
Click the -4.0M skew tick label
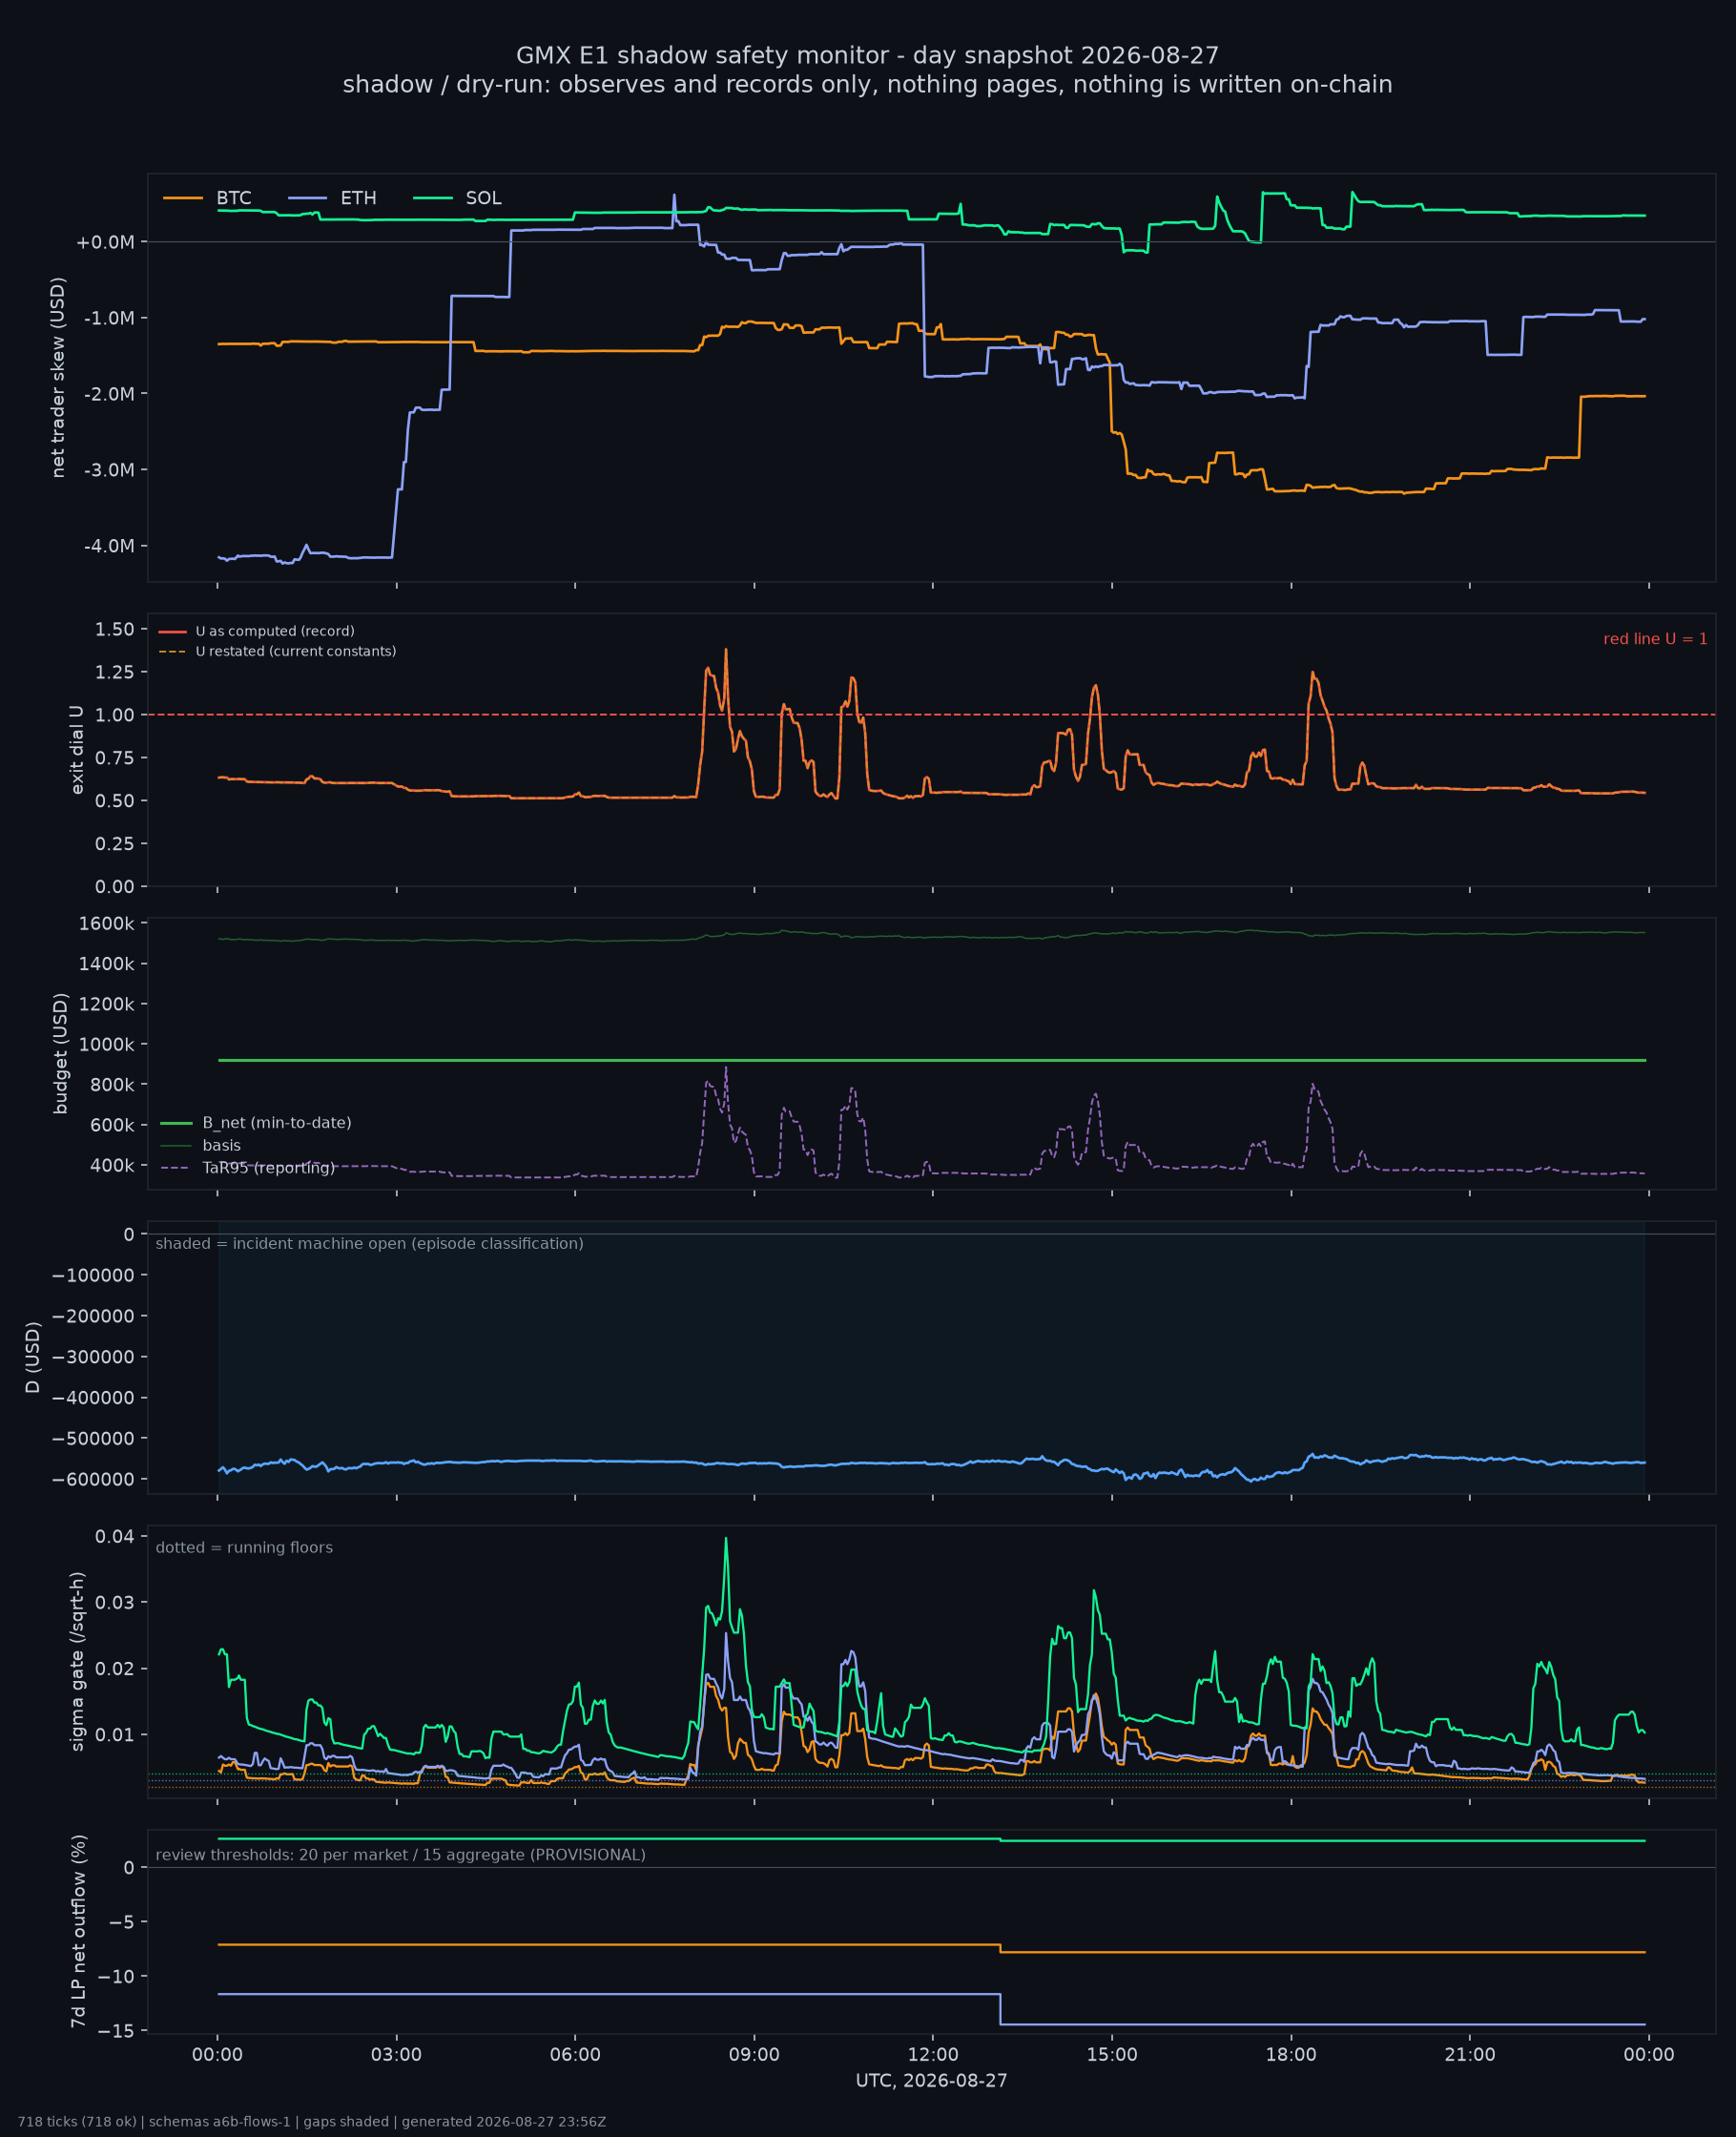pos(108,546)
